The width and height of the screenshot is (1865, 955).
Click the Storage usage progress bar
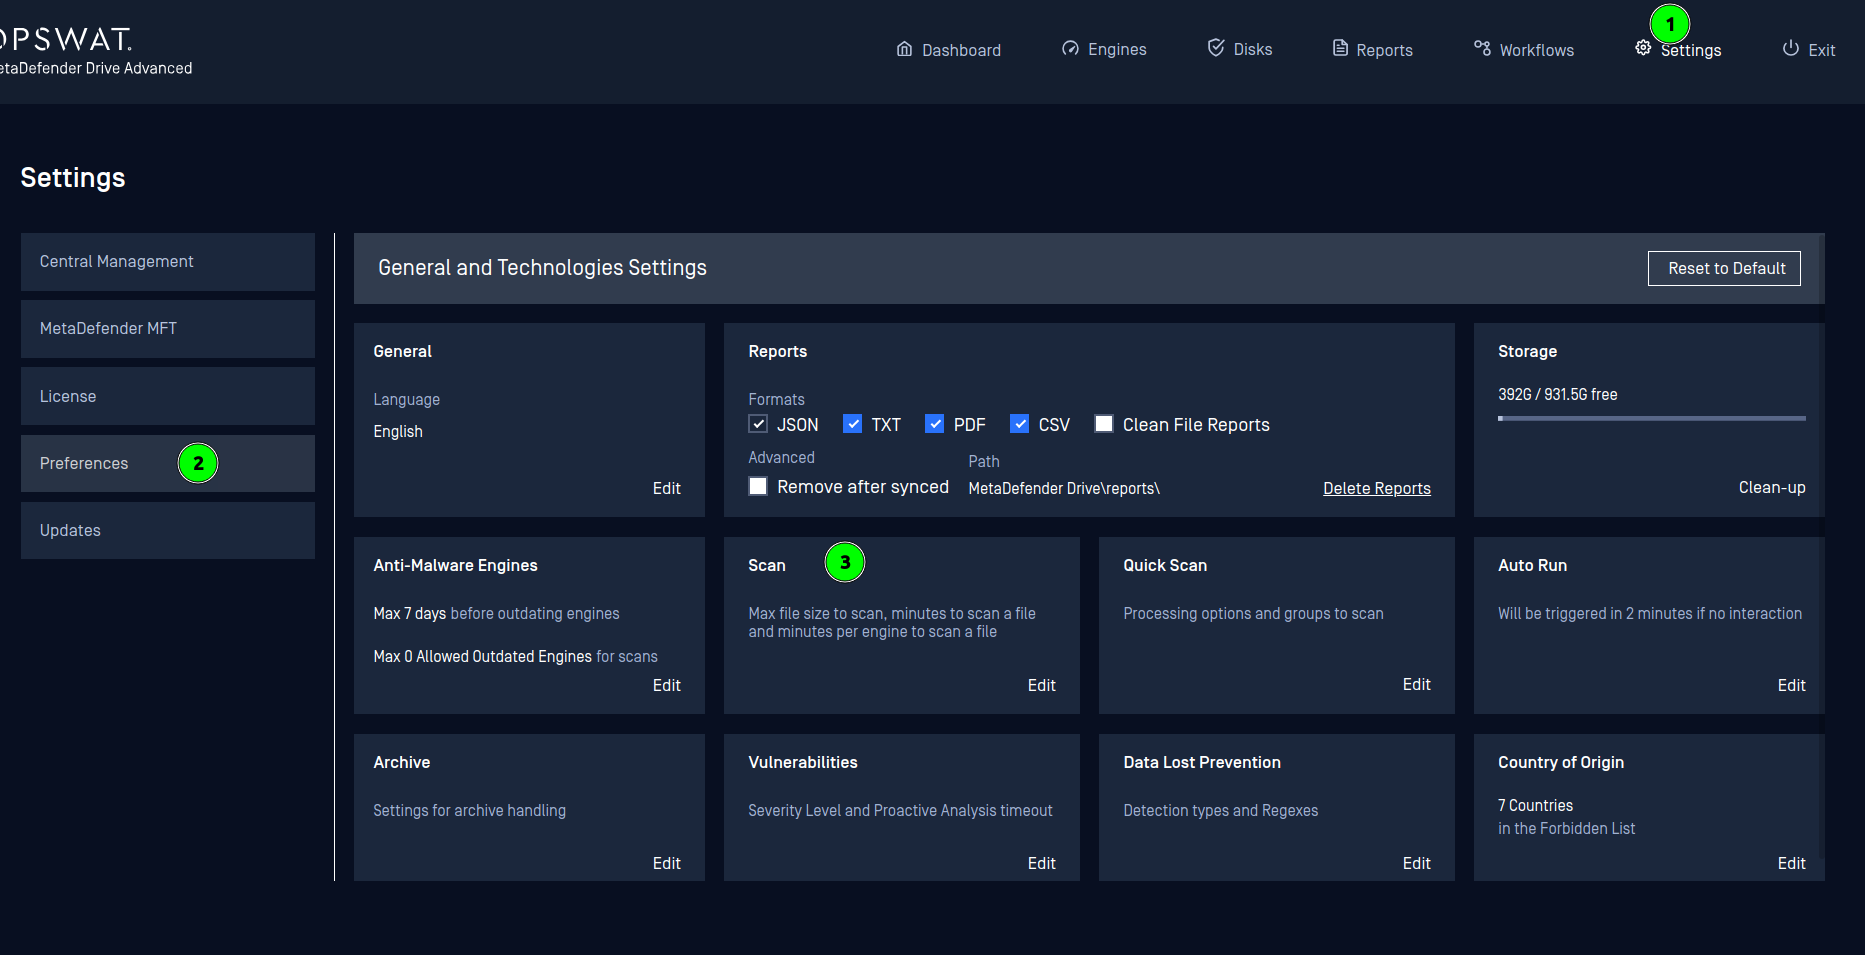coord(1652,418)
